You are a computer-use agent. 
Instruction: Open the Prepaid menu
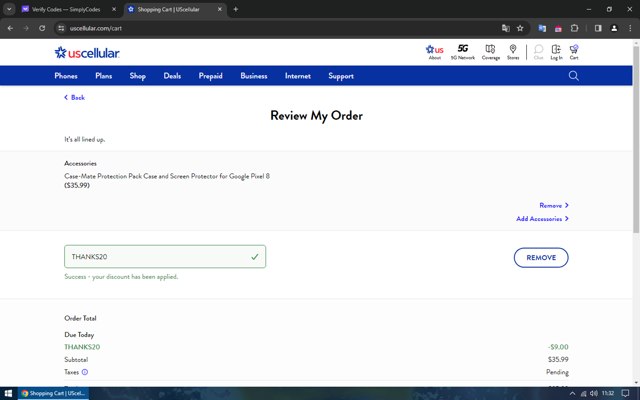coord(211,76)
